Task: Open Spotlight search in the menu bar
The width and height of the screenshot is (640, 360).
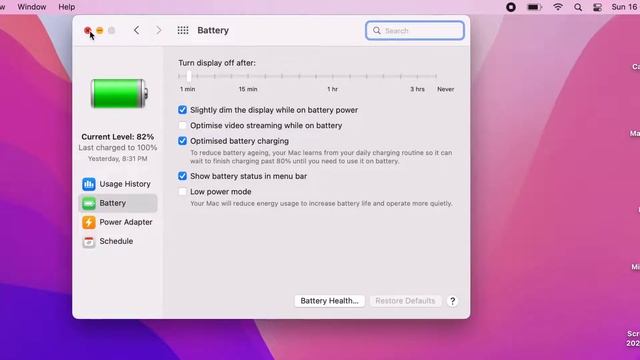Action: click(x=578, y=7)
